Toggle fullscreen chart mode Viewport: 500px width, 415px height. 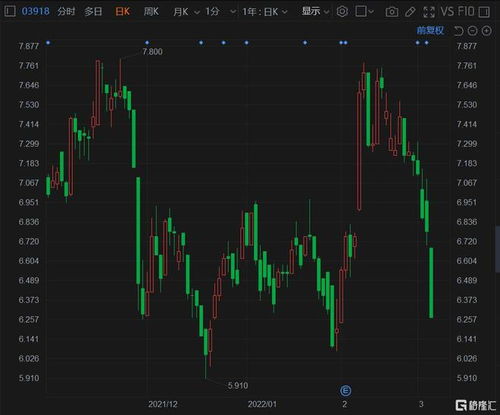tap(429, 12)
